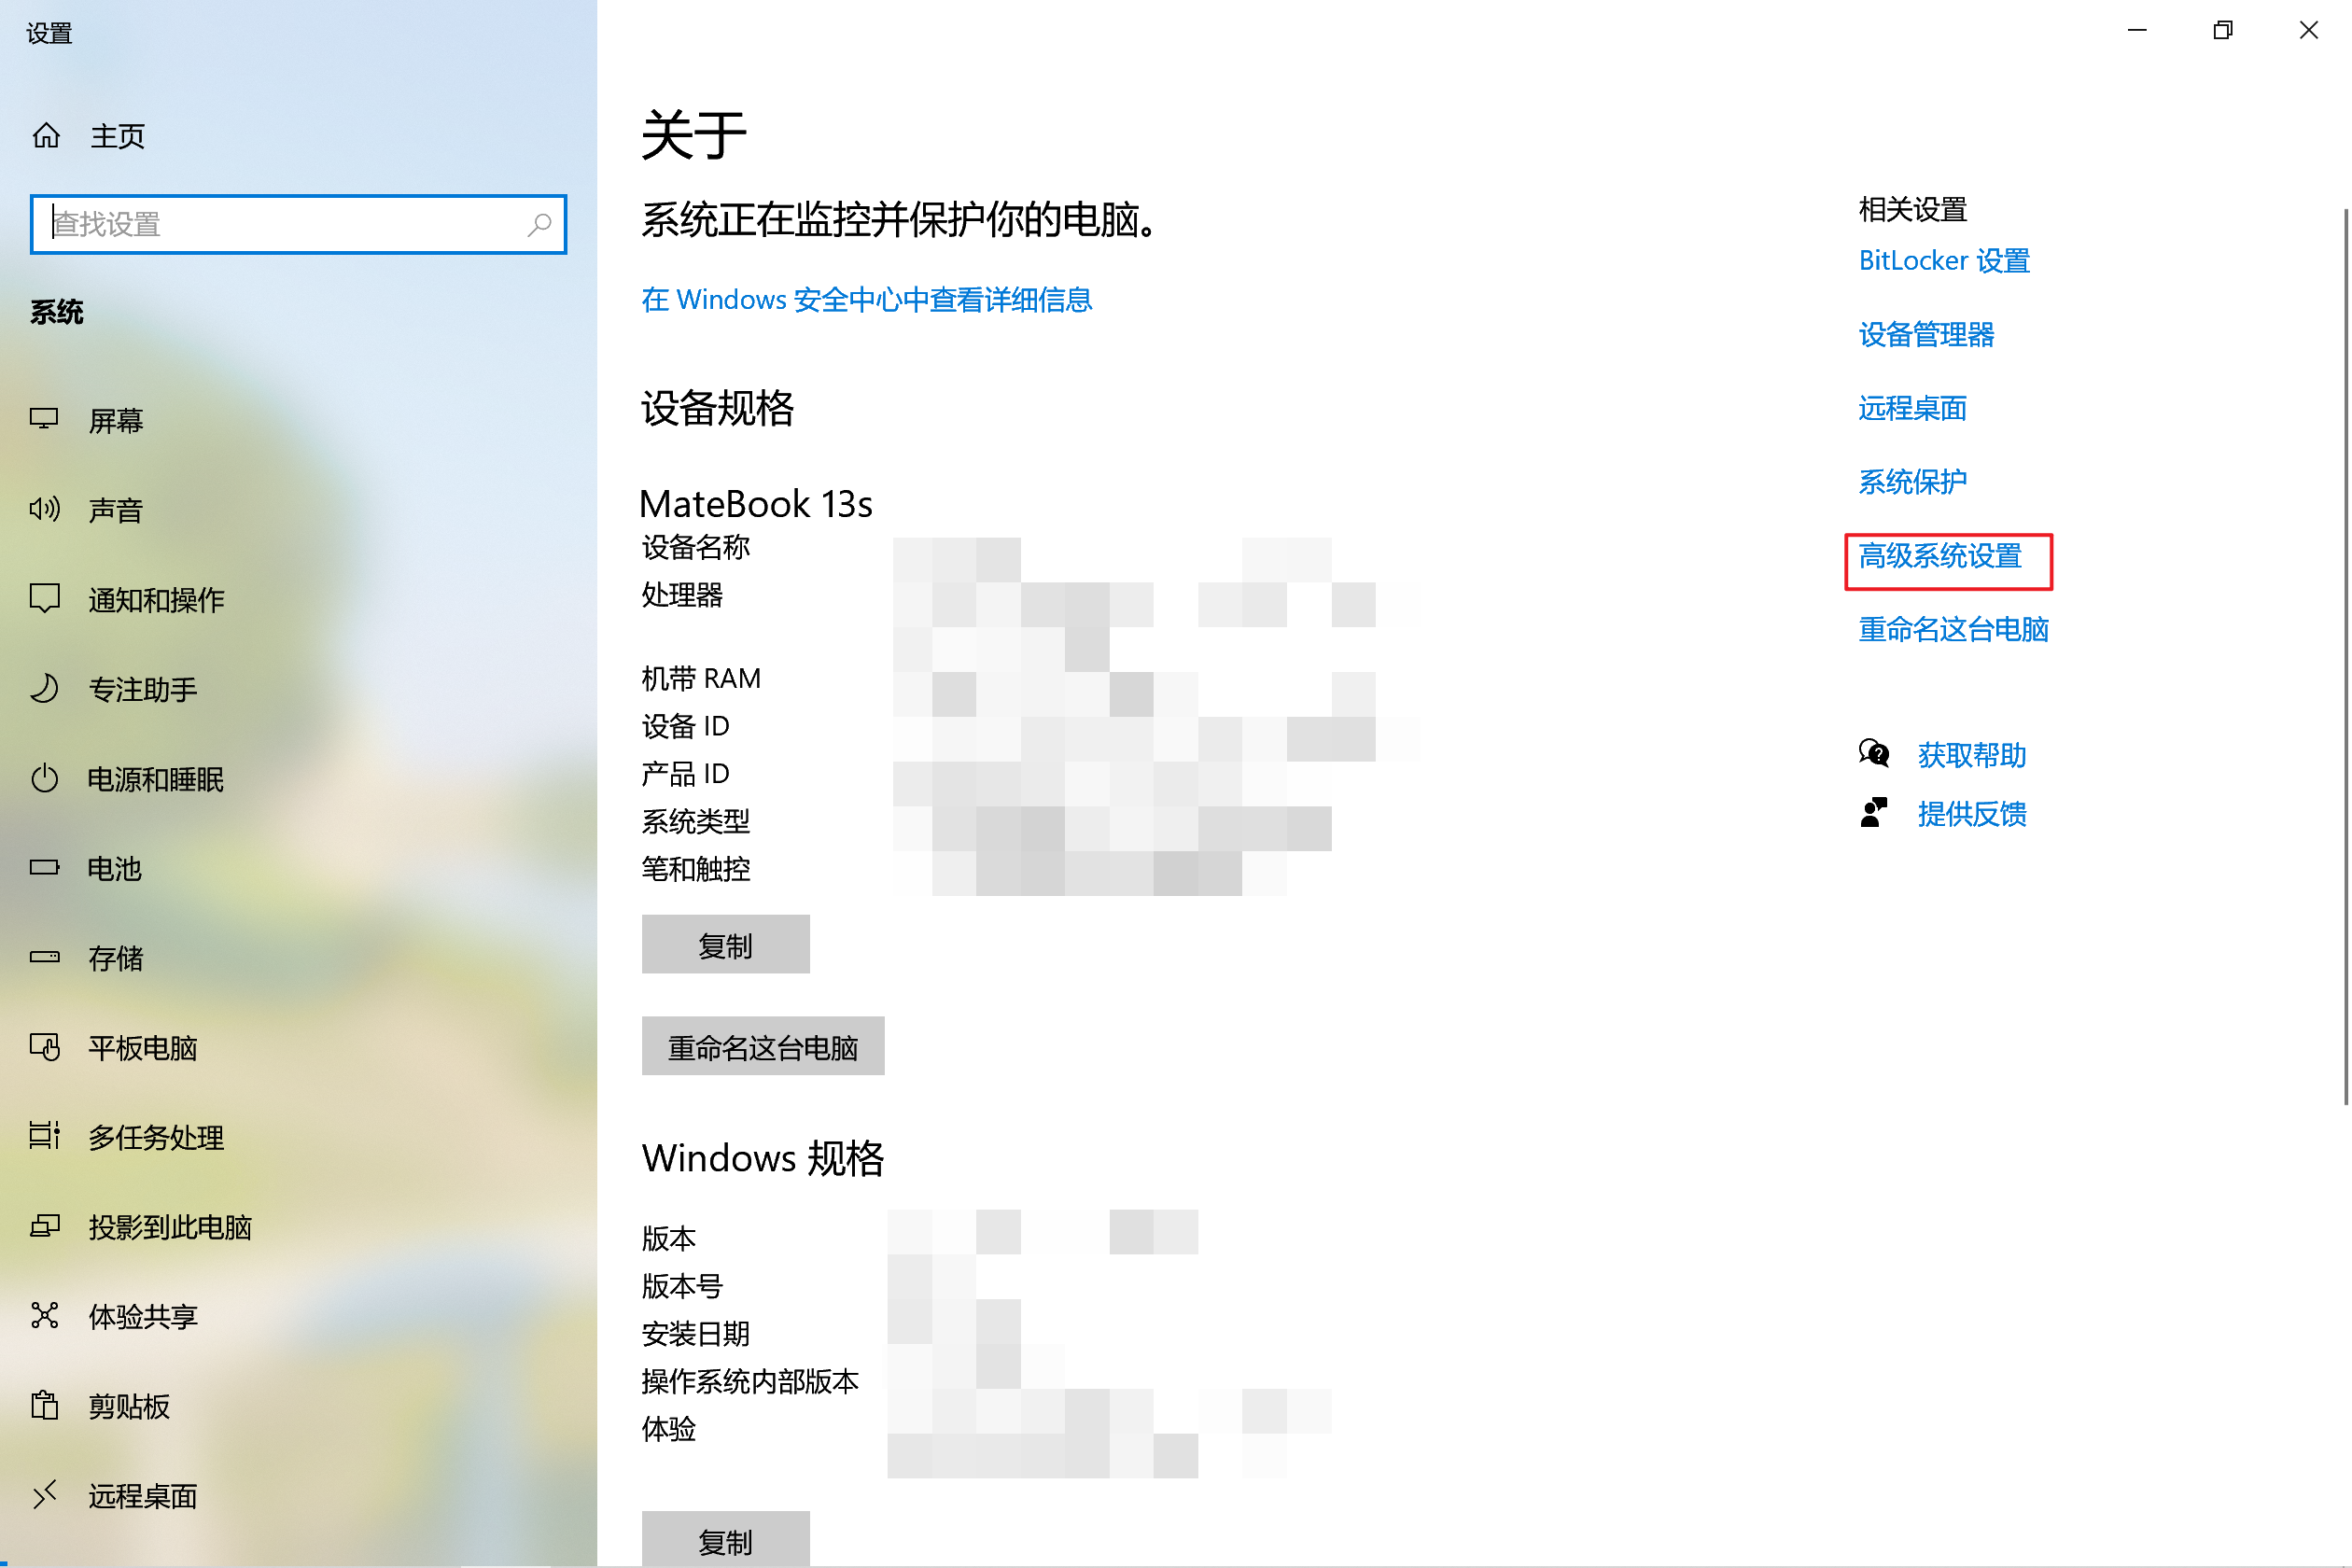Open 设备管理器 from related settings
Viewport: 2352px width, 1568px height.
(1926, 334)
